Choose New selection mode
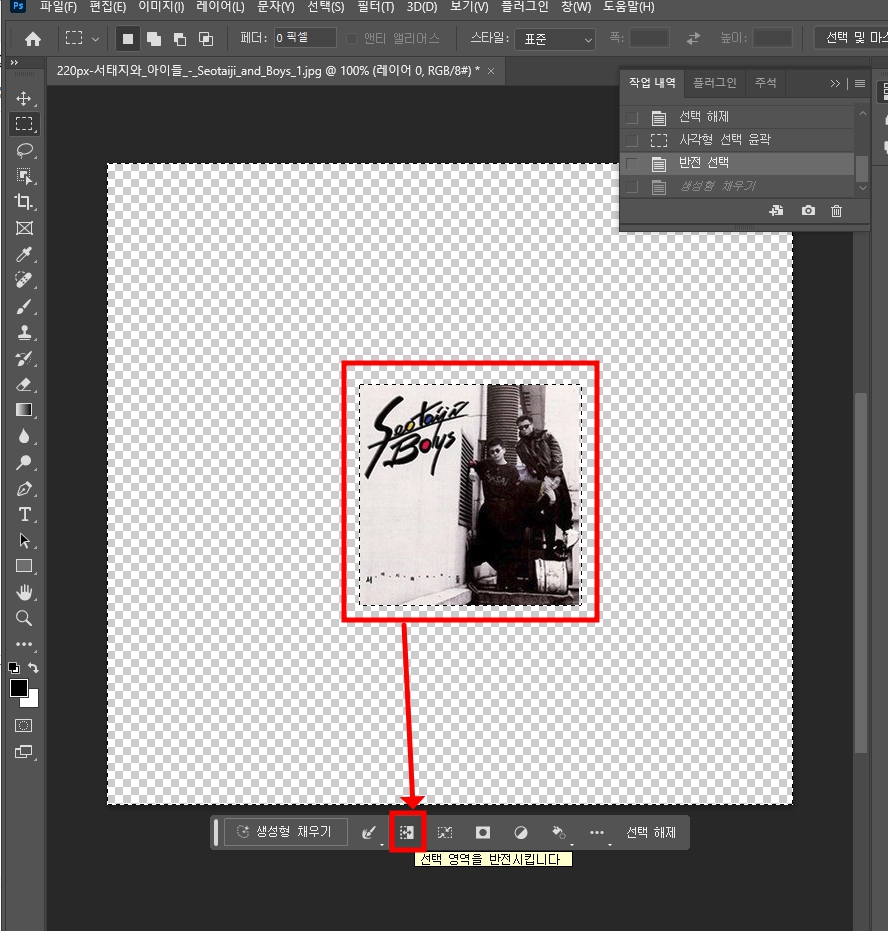The height and width of the screenshot is (931, 888). (x=128, y=39)
